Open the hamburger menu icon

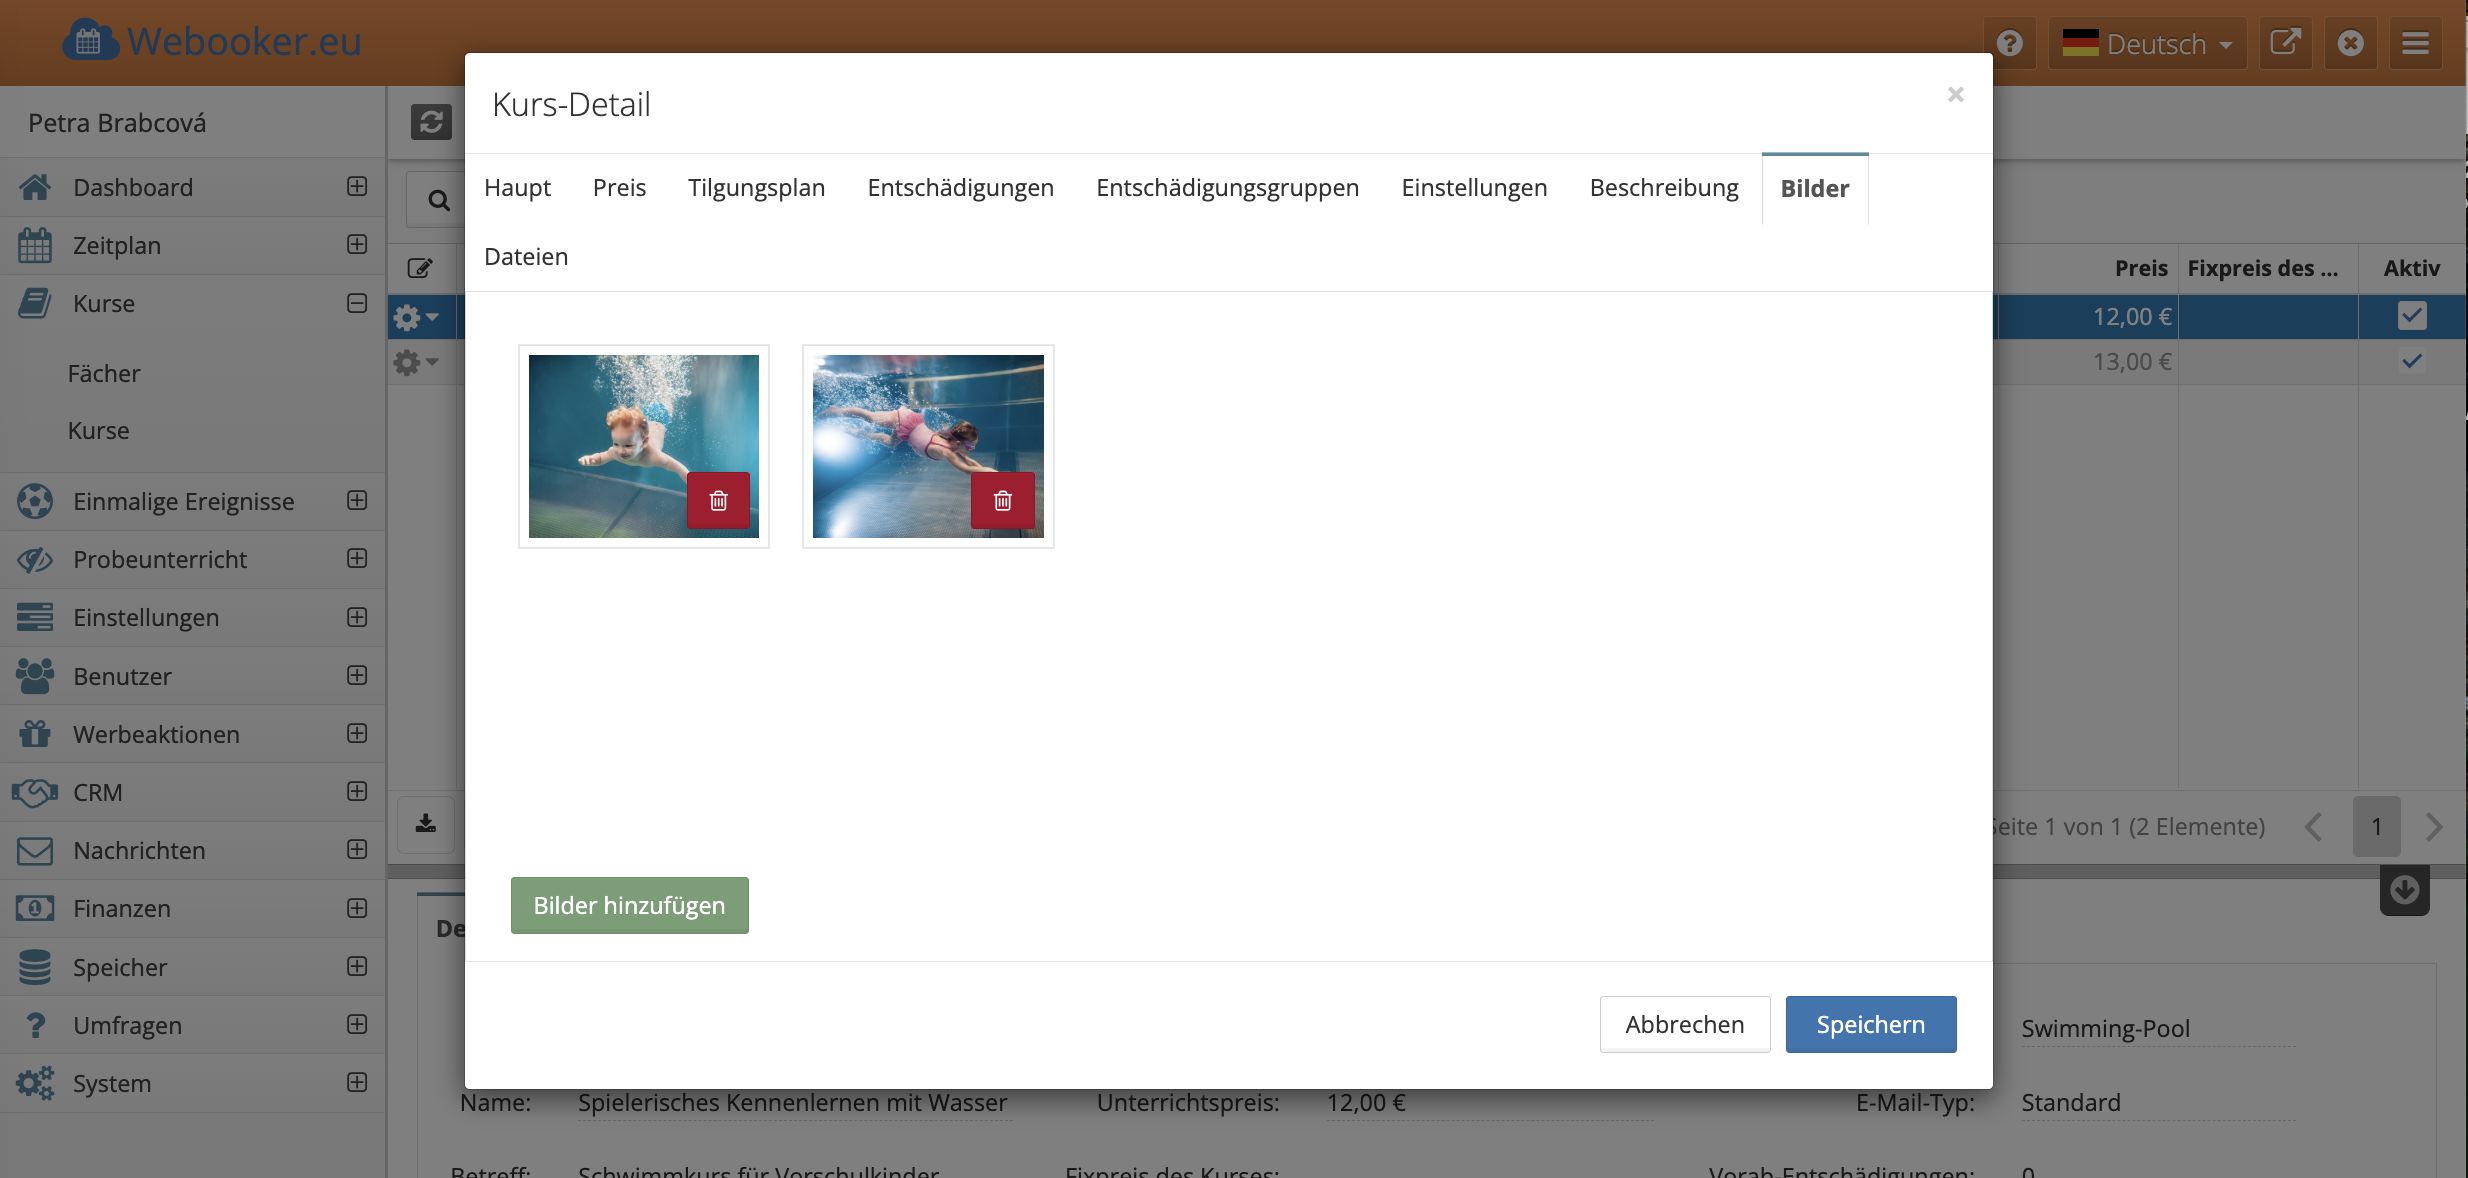pyautogui.click(x=2415, y=43)
